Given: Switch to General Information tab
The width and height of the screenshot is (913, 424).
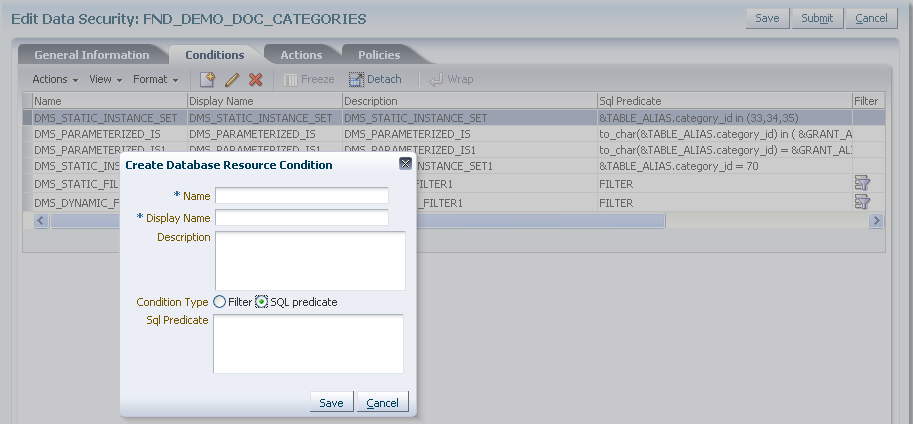Looking at the screenshot, I should pyautogui.click(x=92, y=55).
